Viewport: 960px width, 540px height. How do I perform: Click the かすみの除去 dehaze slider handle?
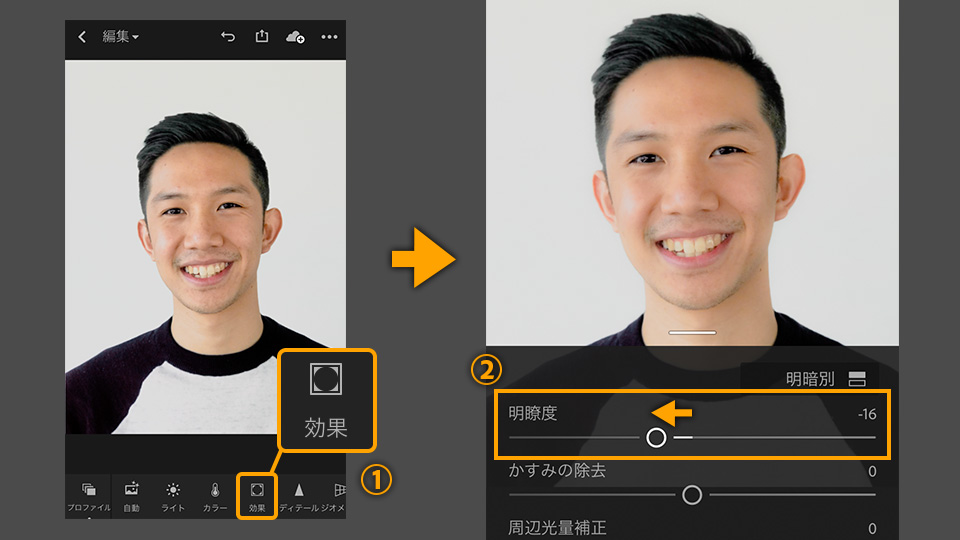point(692,495)
